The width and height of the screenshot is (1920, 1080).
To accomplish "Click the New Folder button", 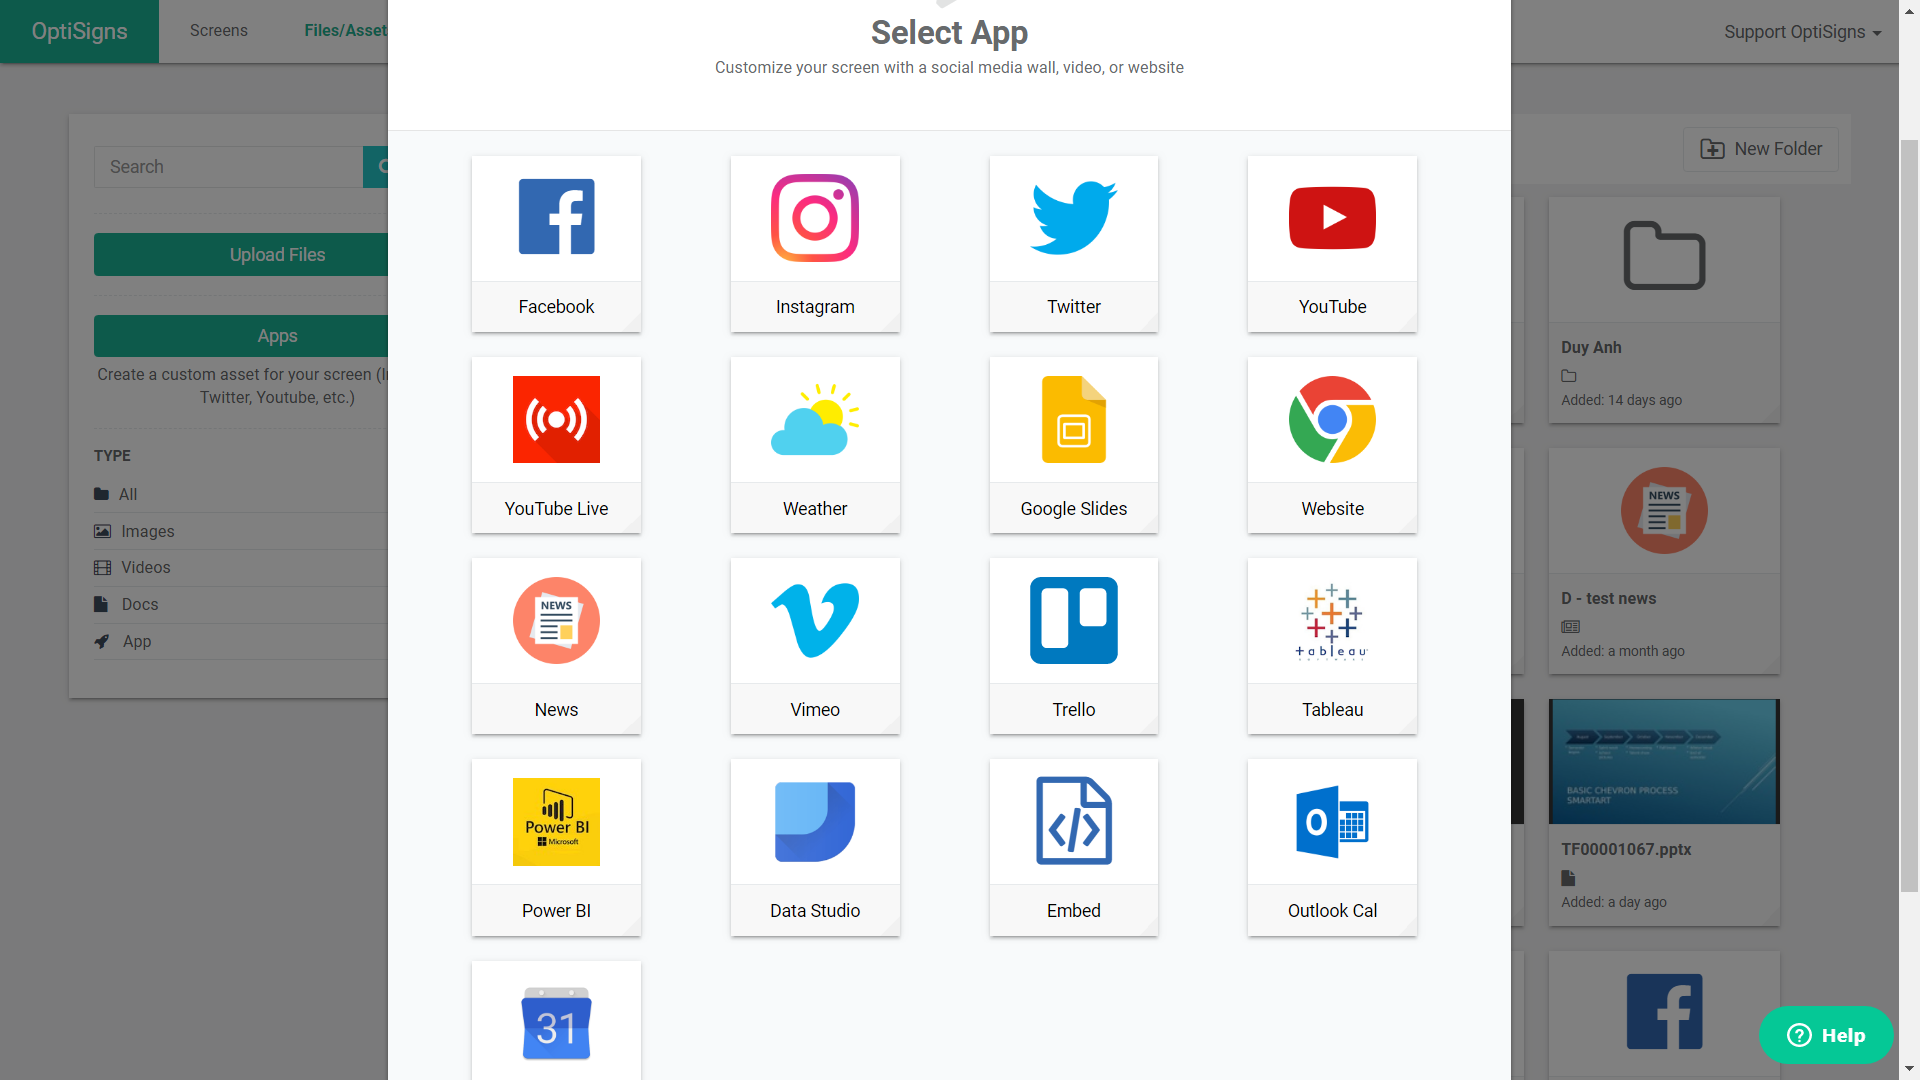I will pyautogui.click(x=1760, y=149).
